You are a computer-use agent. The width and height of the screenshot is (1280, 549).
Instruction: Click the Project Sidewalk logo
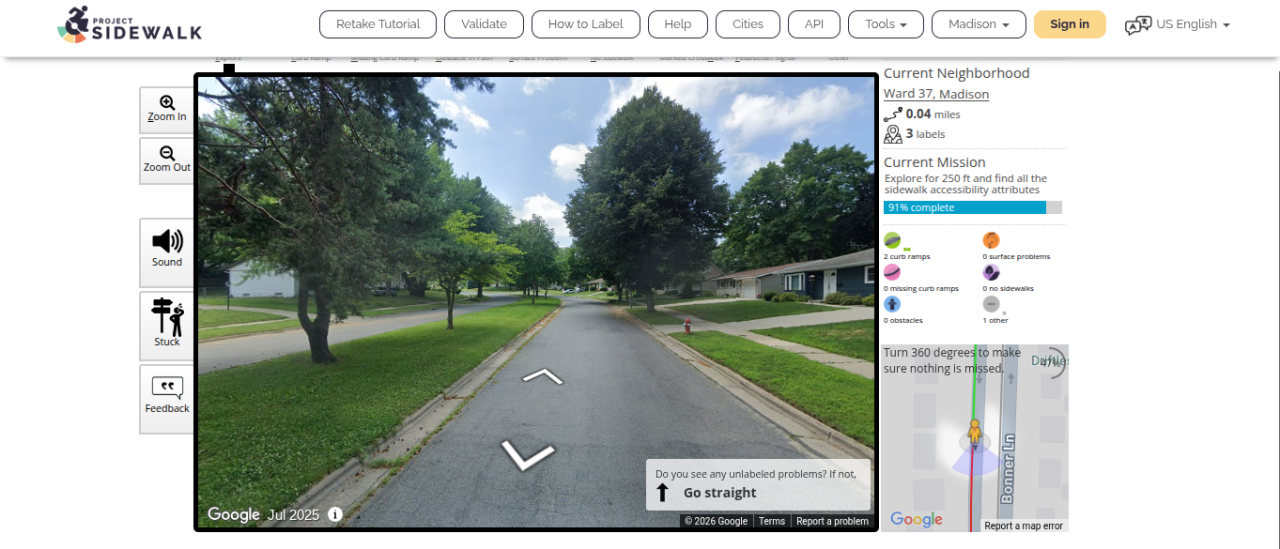coord(130,24)
